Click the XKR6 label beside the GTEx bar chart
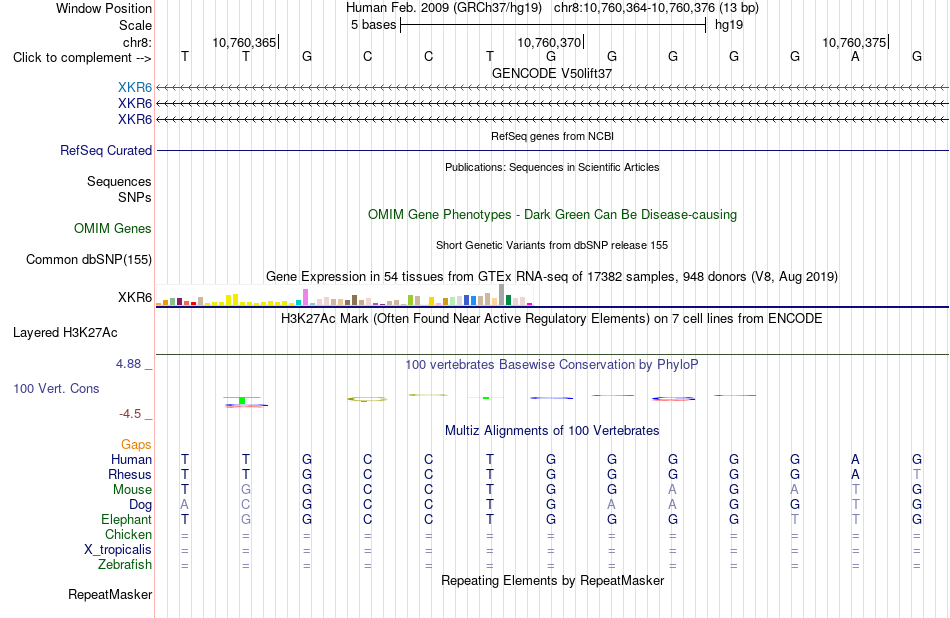 coord(135,297)
